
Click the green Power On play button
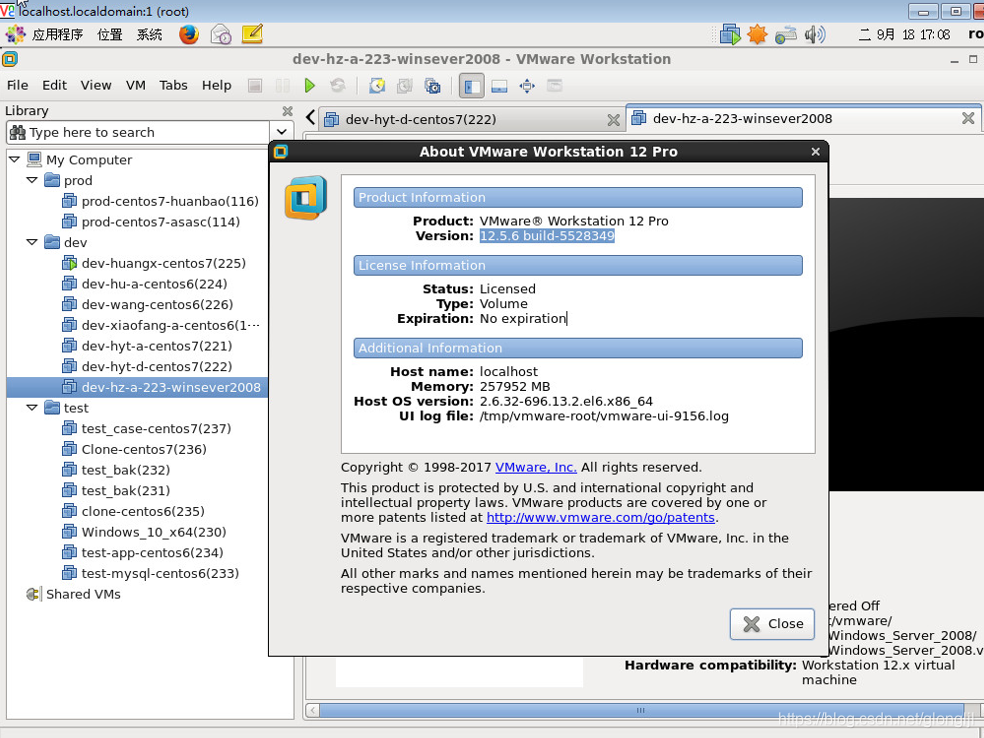[309, 85]
